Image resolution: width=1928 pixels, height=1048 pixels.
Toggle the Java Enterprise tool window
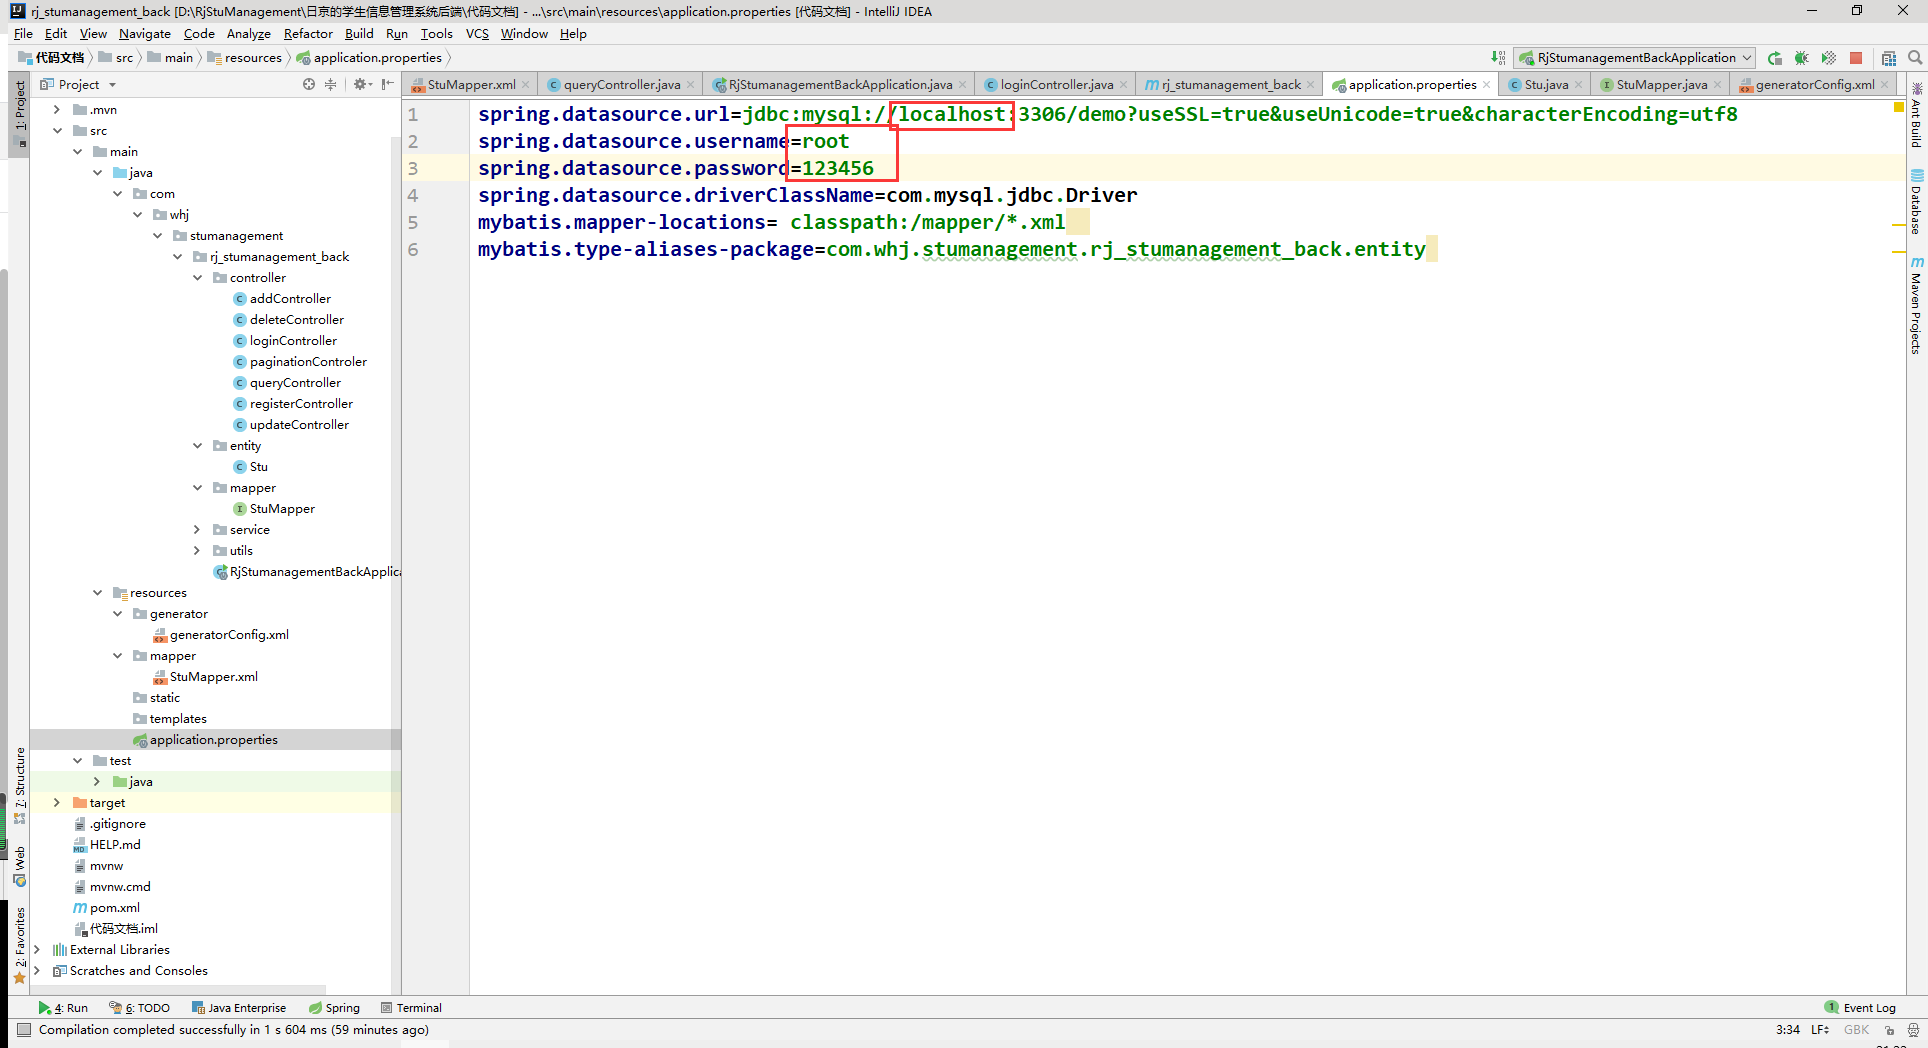pos(239,1008)
